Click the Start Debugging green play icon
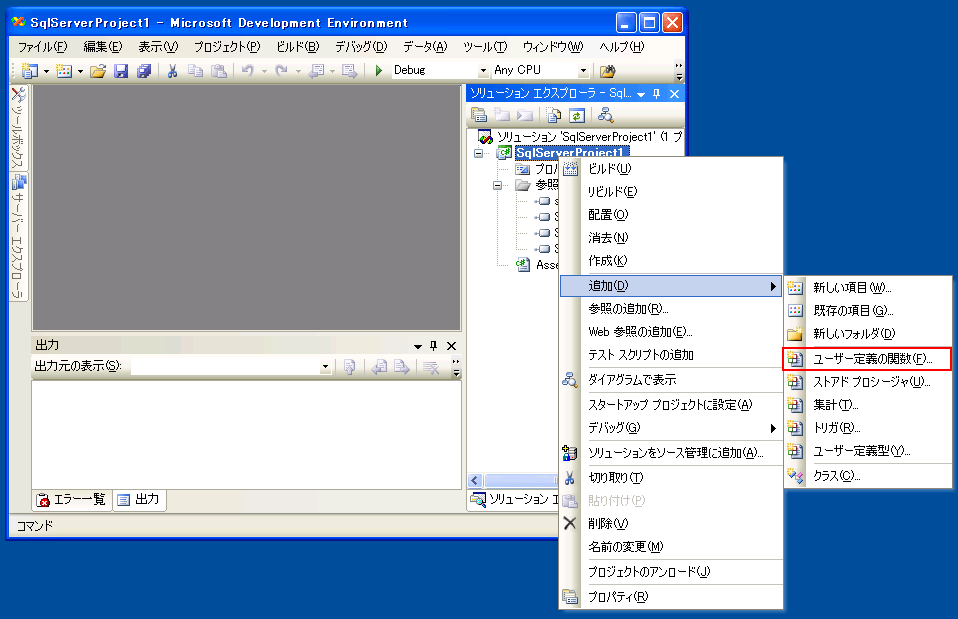The height and width of the screenshot is (619, 958). point(379,71)
